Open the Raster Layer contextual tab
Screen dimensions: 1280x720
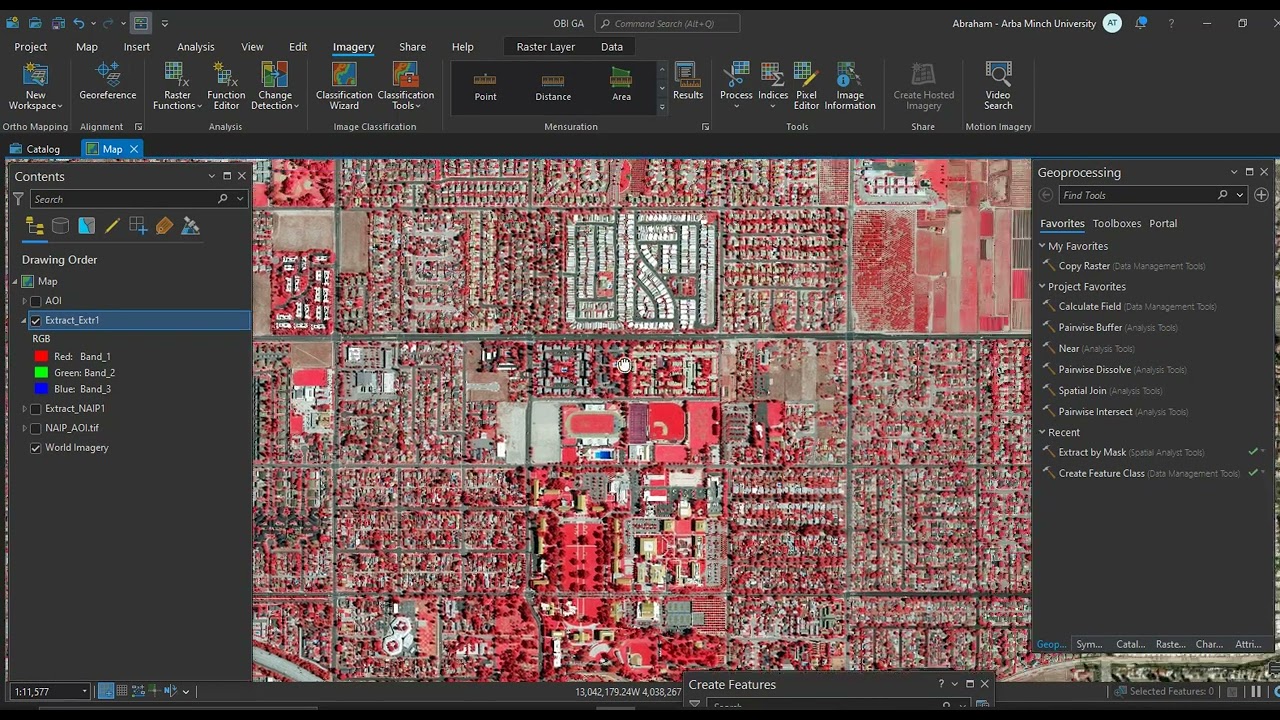(546, 47)
